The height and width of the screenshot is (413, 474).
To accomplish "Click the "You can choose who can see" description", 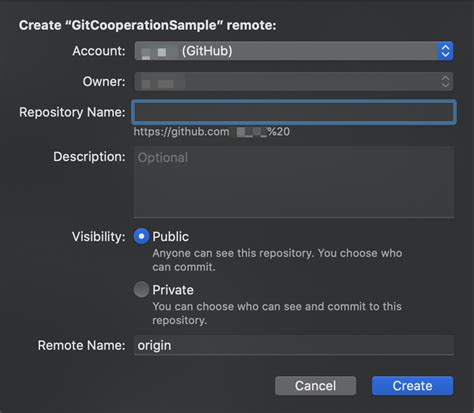I will [x=277, y=313].
